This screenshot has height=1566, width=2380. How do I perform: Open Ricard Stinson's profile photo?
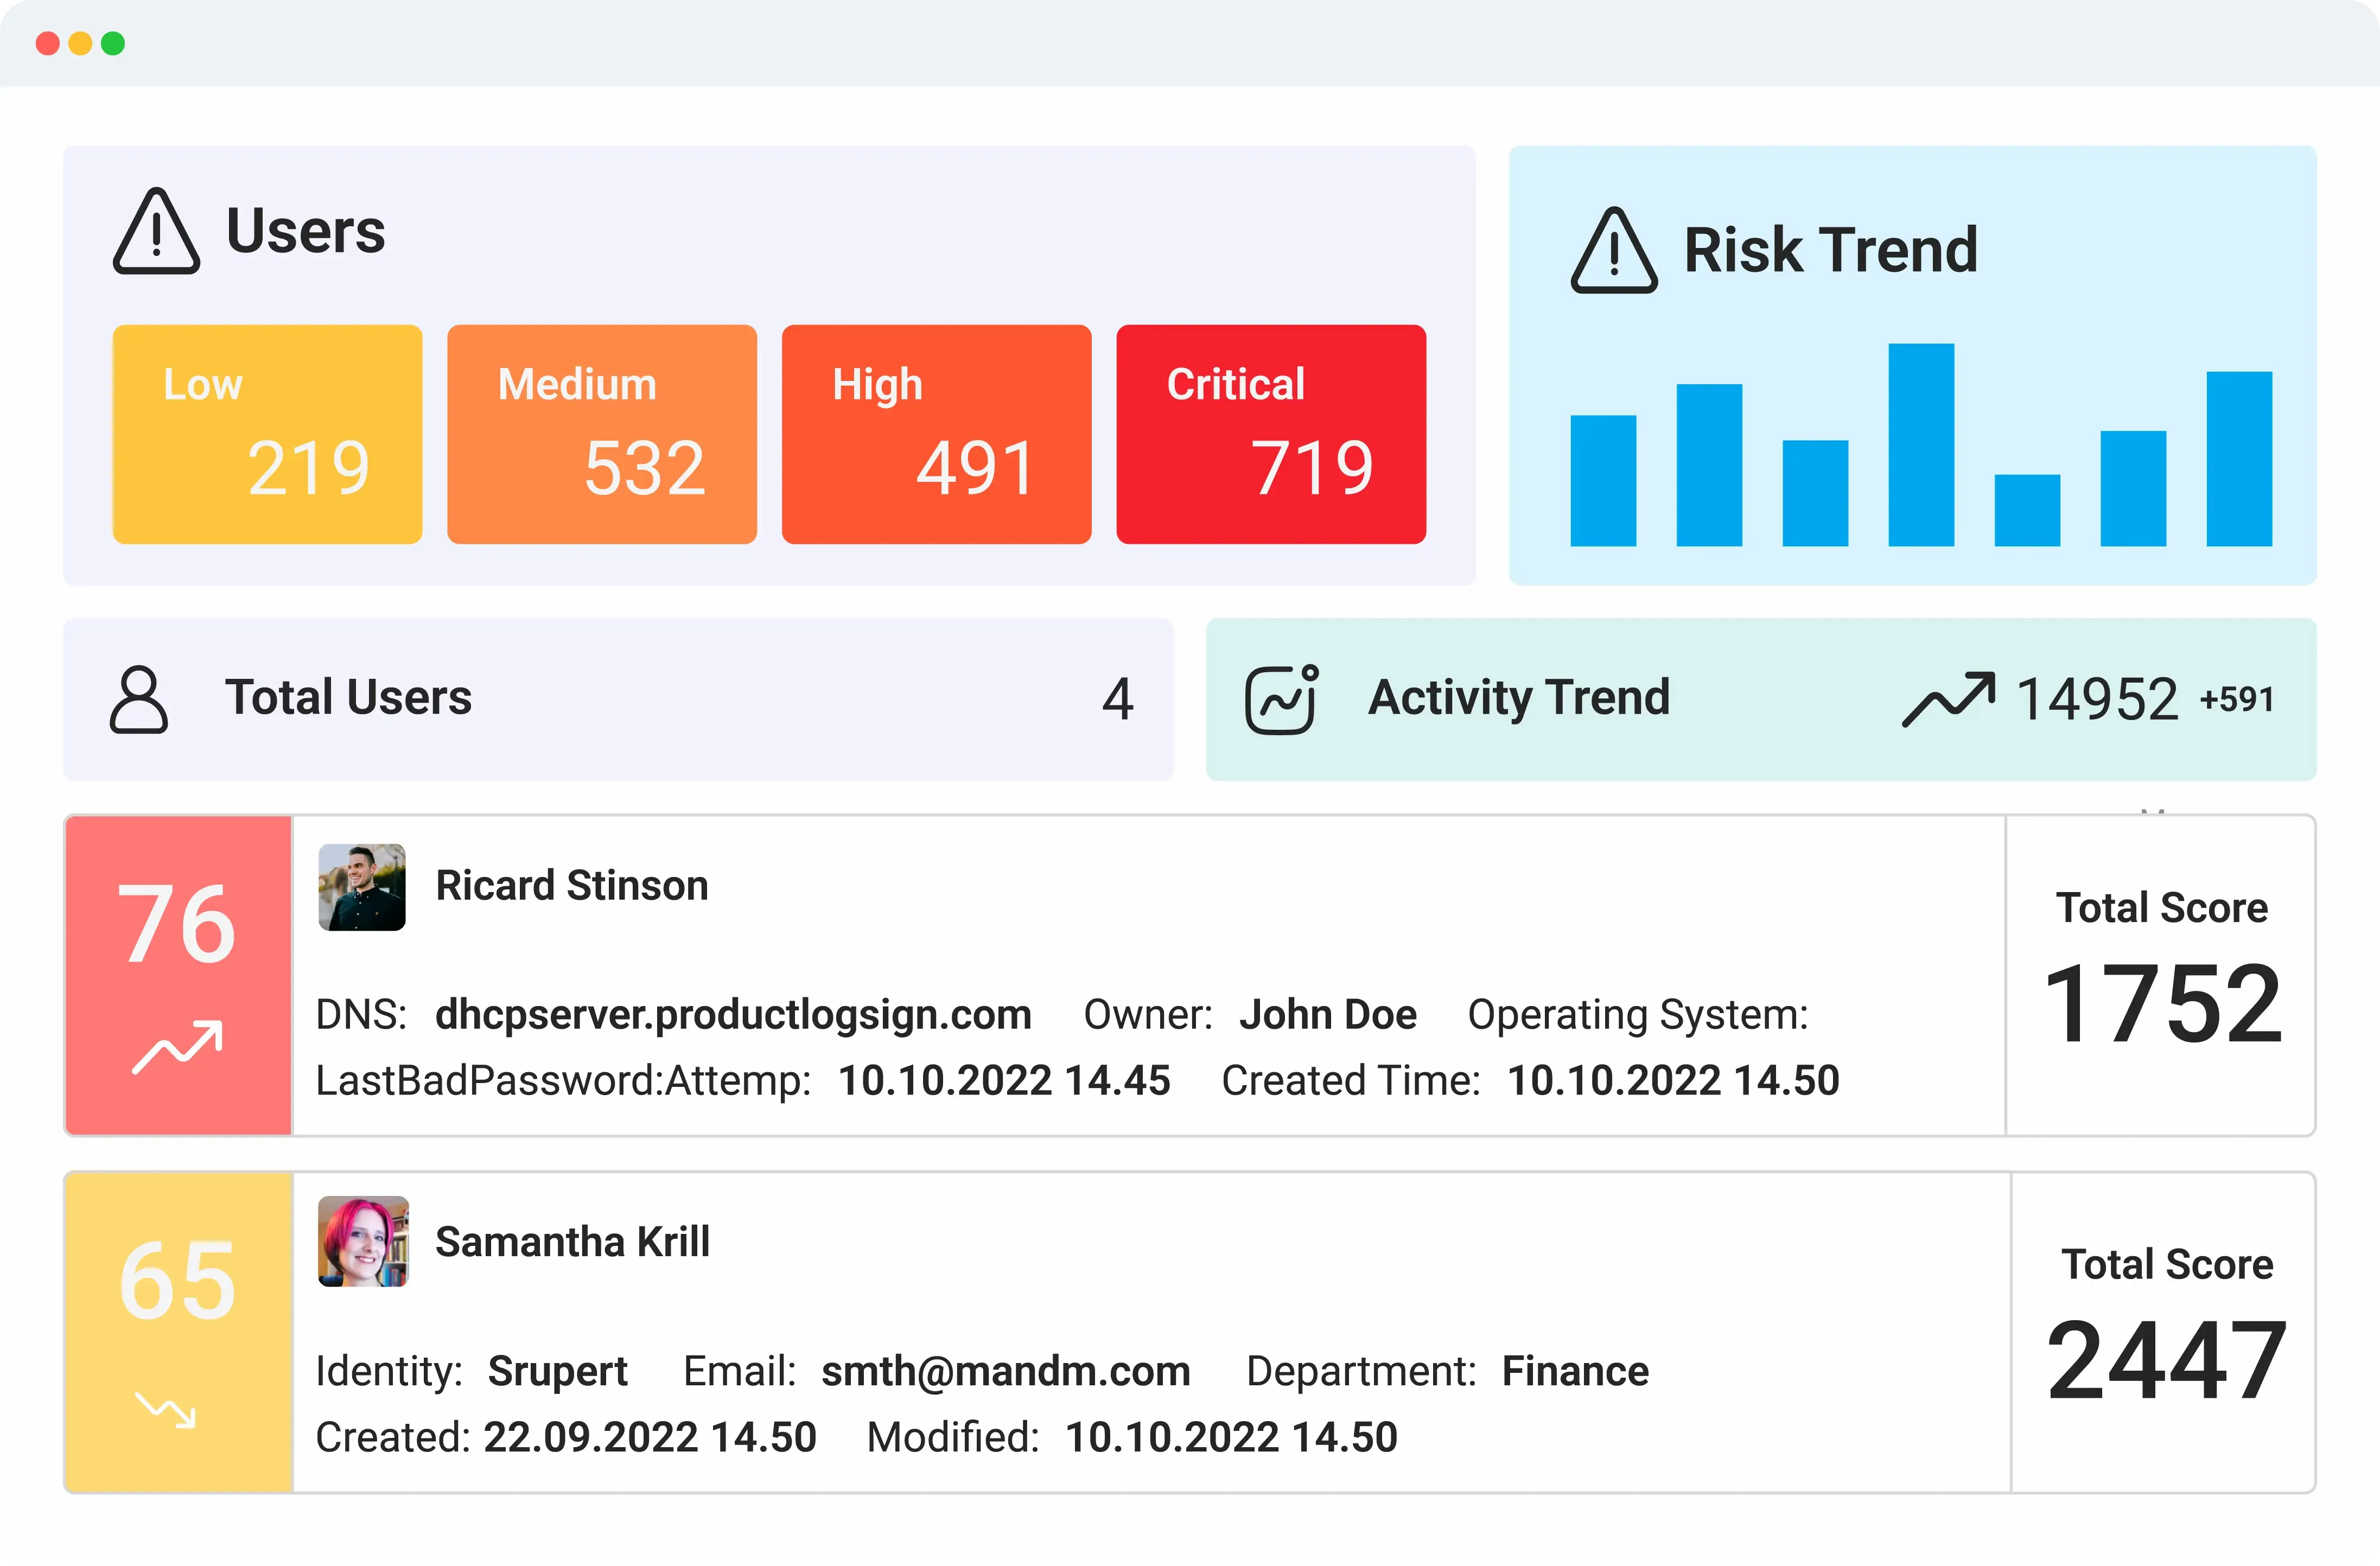coord(362,887)
